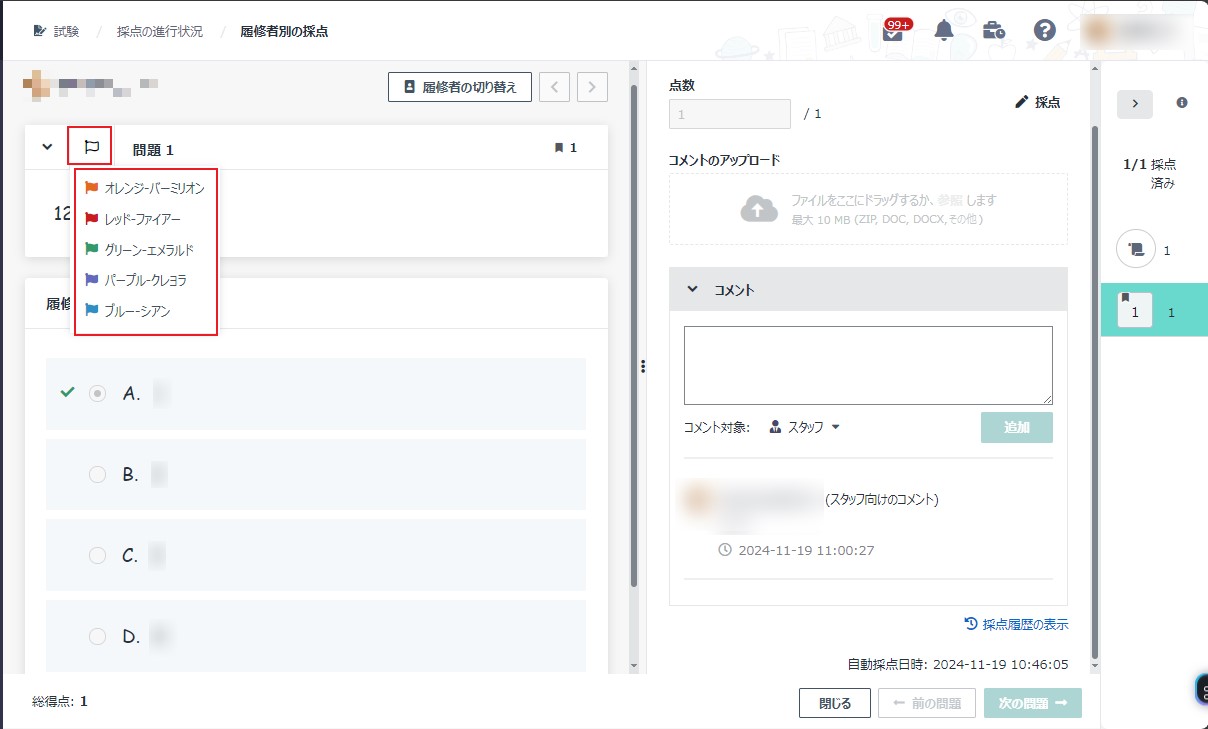Click the cloud upload icon
The width and height of the screenshot is (1208, 729).
[x=759, y=208]
